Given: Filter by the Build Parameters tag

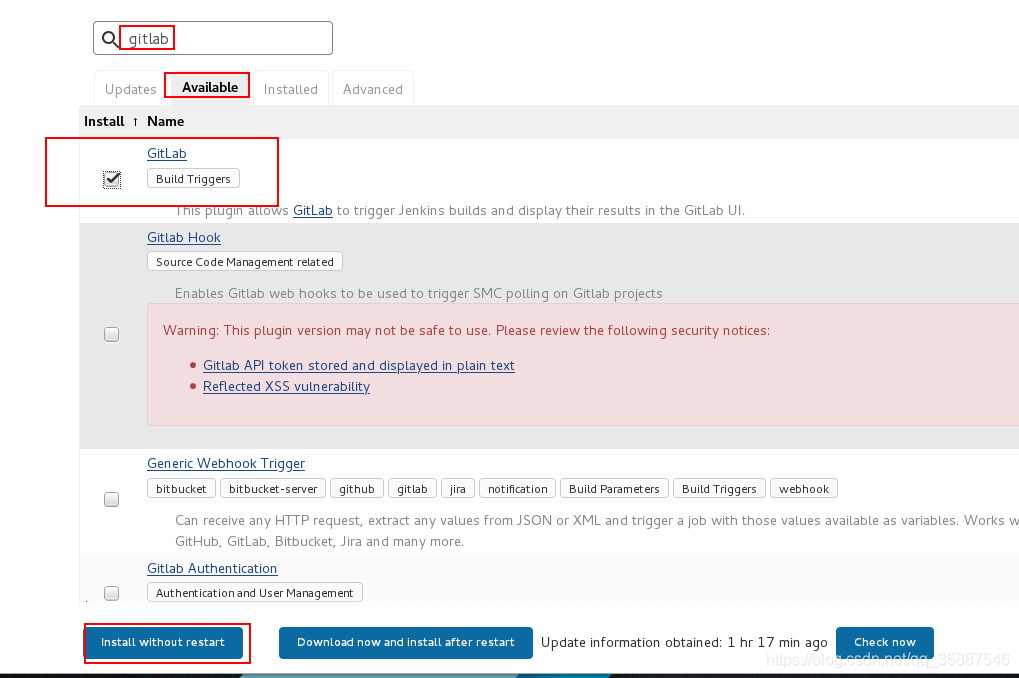Looking at the screenshot, I should pyautogui.click(x=614, y=489).
